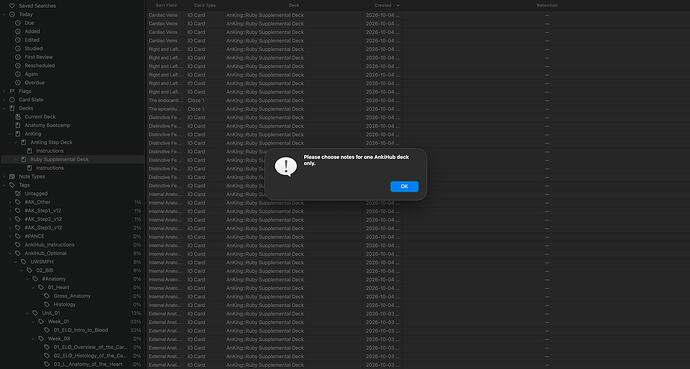Click the clock icon beside Today
This screenshot has height=369, width=690.
tap(12, 15)
